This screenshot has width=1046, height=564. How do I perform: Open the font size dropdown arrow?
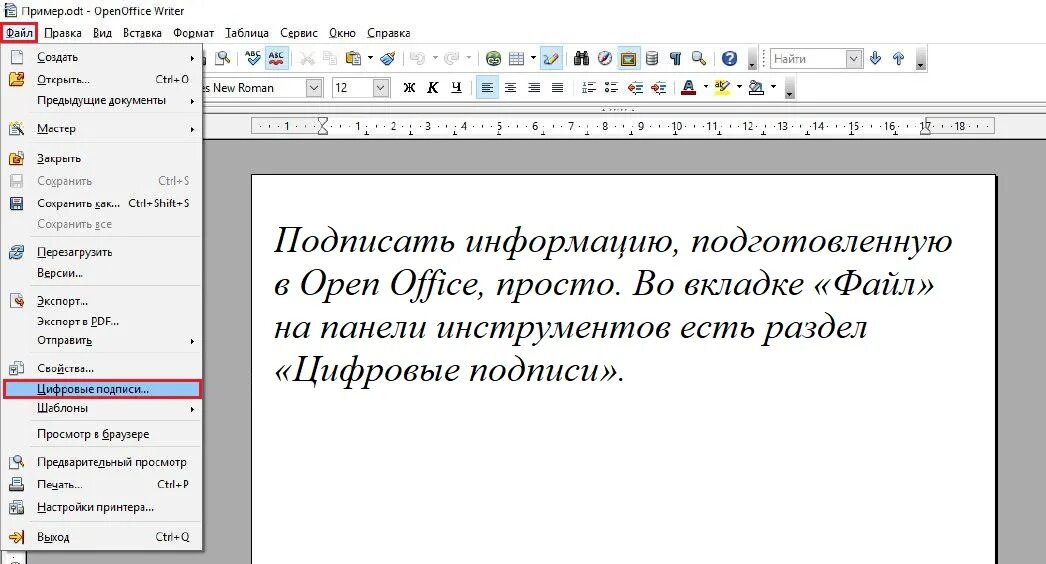point(381,87)
